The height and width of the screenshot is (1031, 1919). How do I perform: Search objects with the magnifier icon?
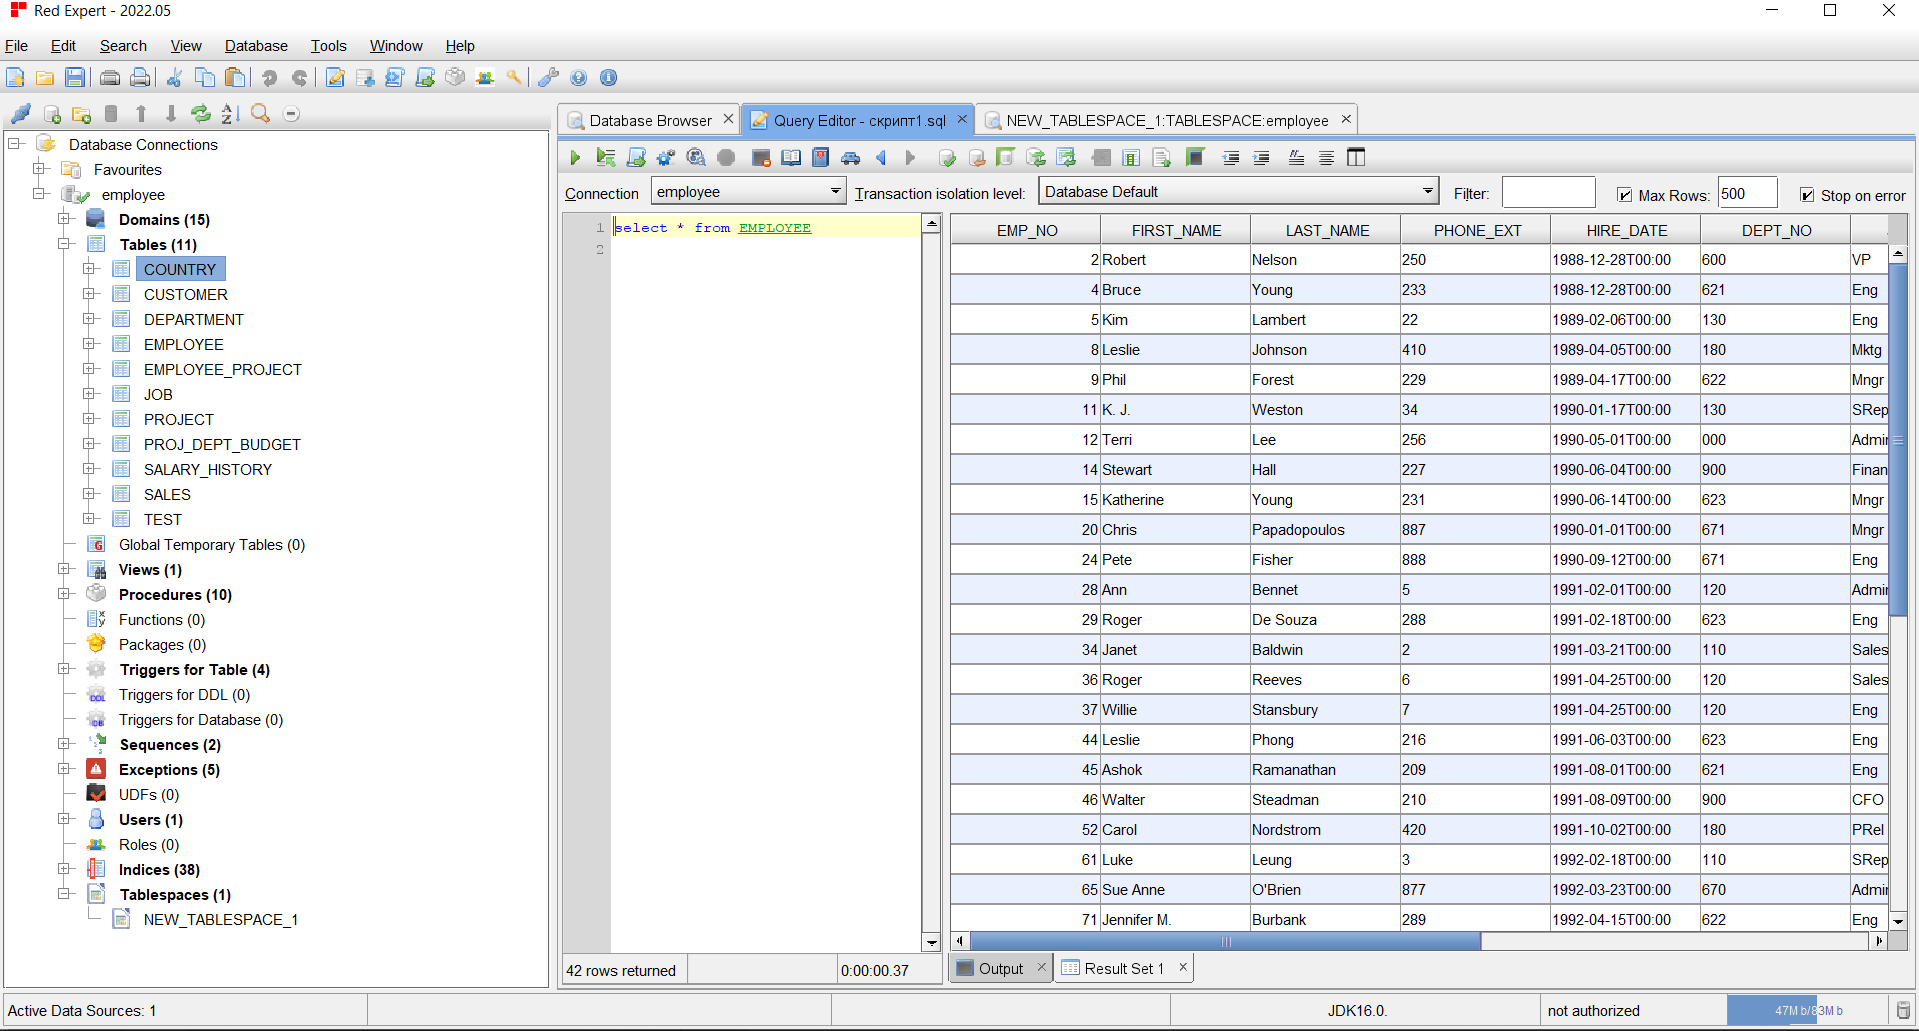pyautogui.click(x=260, y=113)
